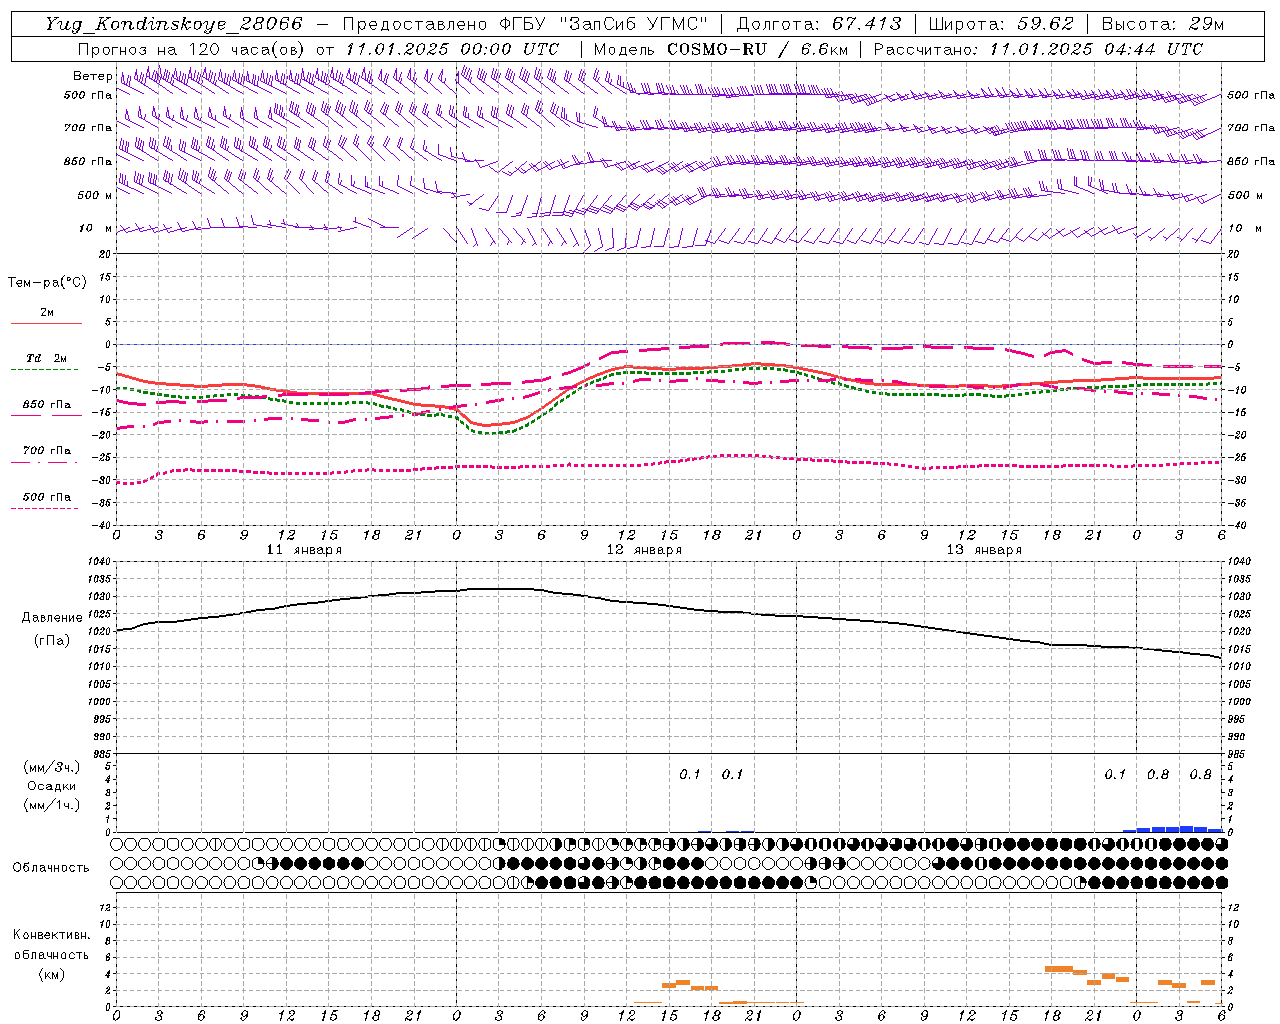Click the Модель COSMO-RU / 6.6км label

720,49
